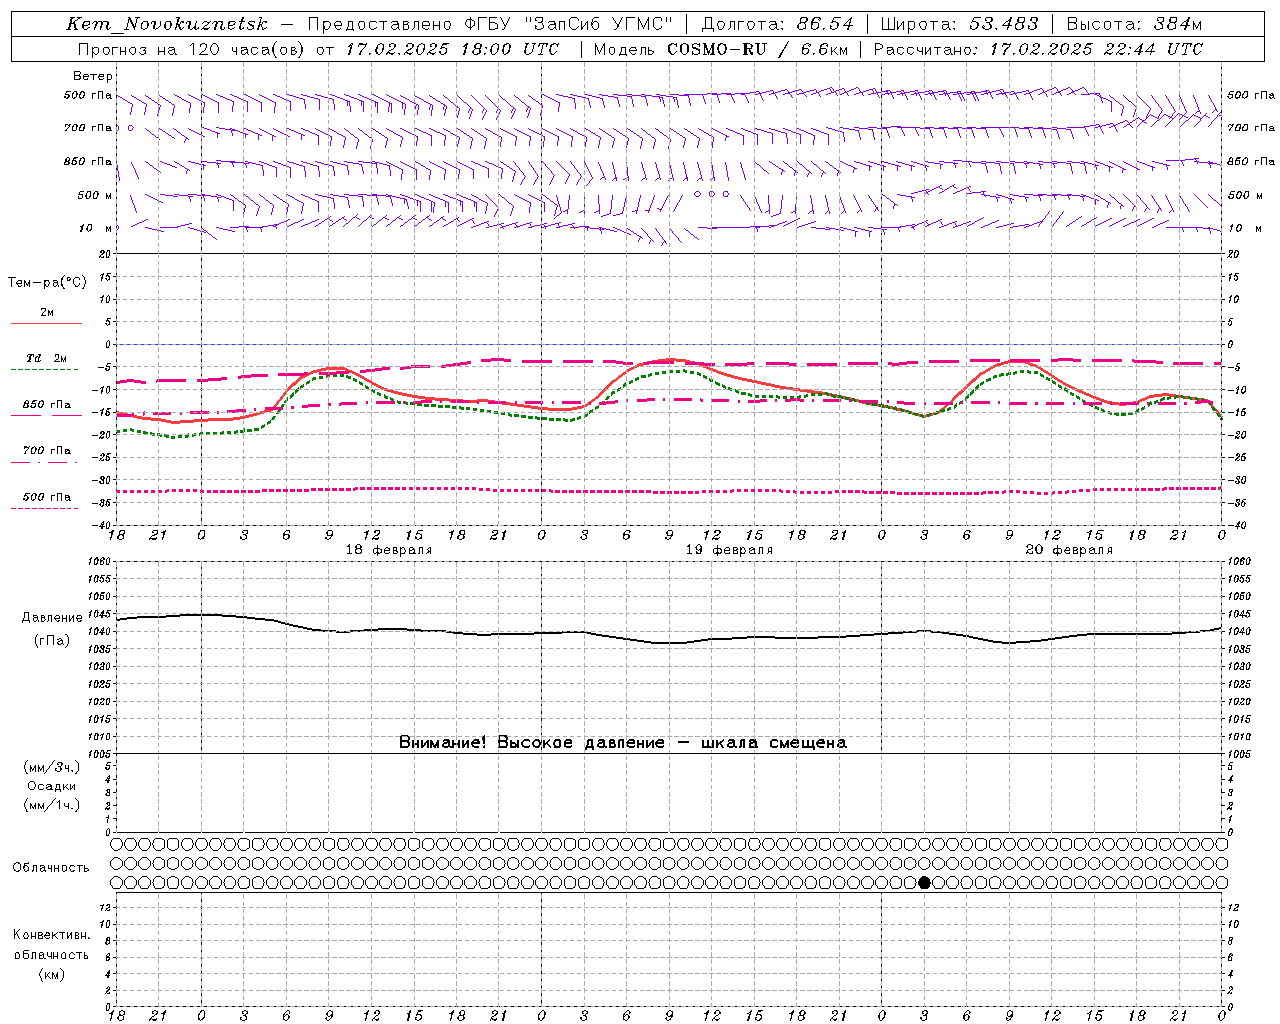Click the Td 2м dew point legend entry
This screenshot has height=1024, width=1280.
coord(46,358)
